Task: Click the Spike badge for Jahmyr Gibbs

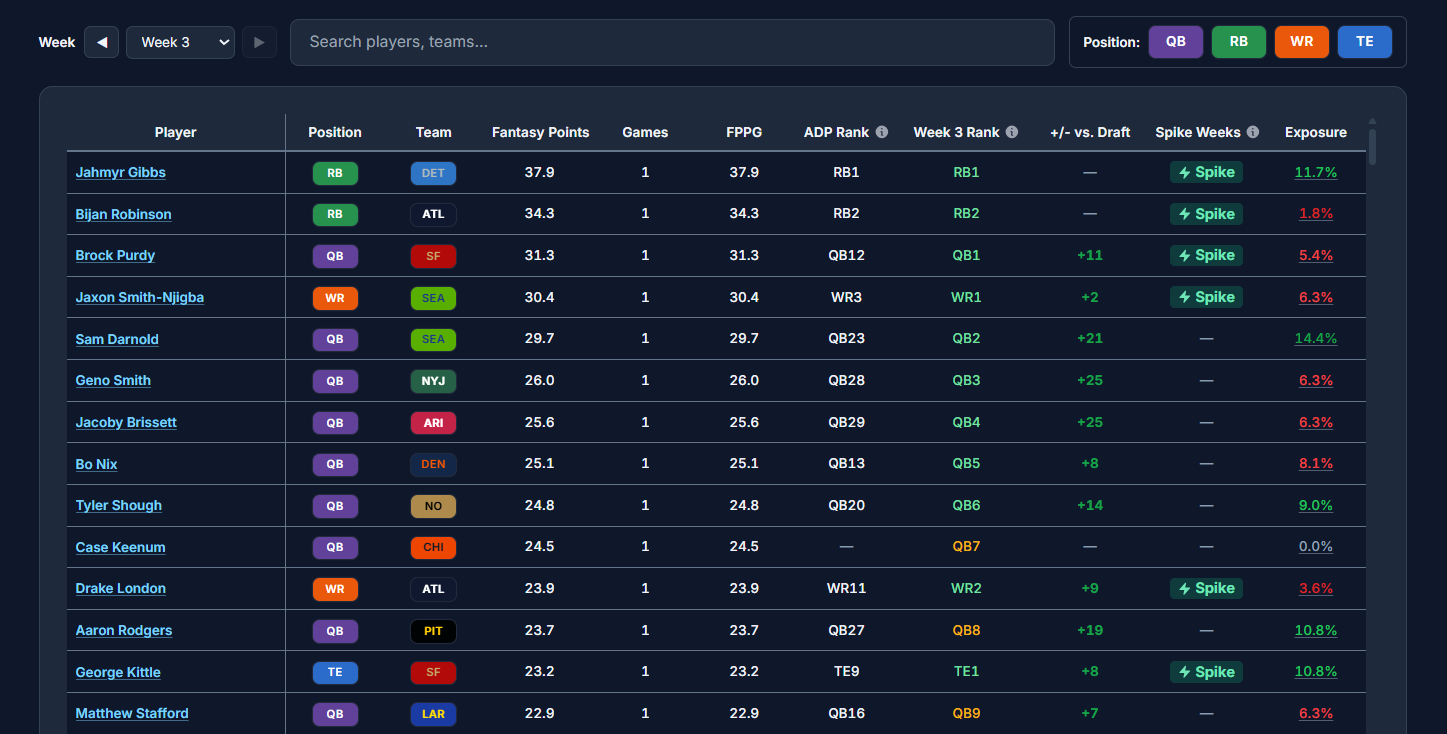Action: tap(1206, 172)
